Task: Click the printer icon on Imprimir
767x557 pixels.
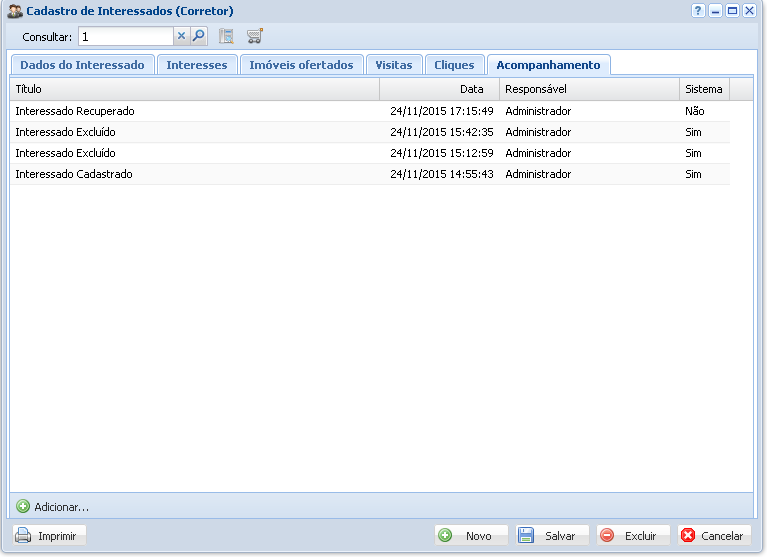Action: click(x=24, y=536)
